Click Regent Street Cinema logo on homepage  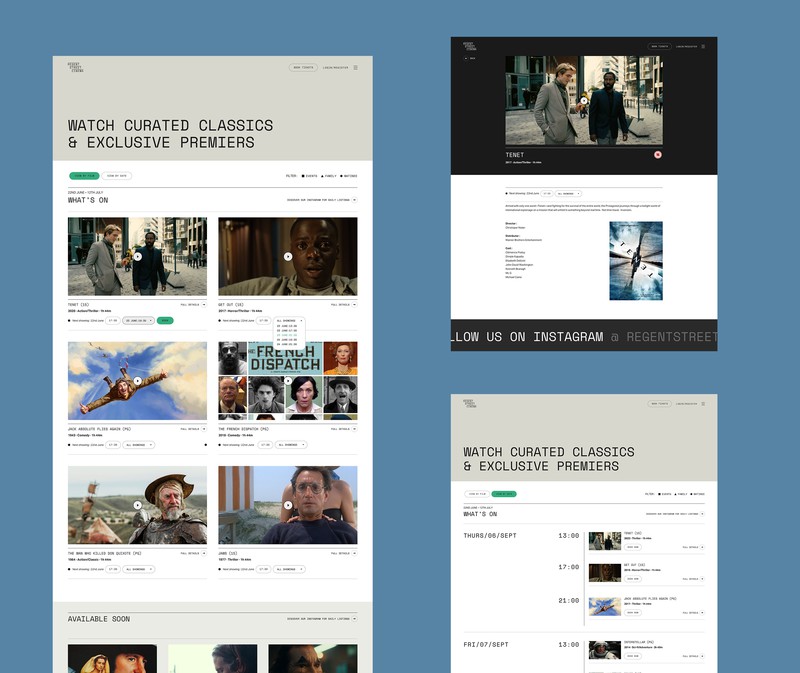coord(76,68)
